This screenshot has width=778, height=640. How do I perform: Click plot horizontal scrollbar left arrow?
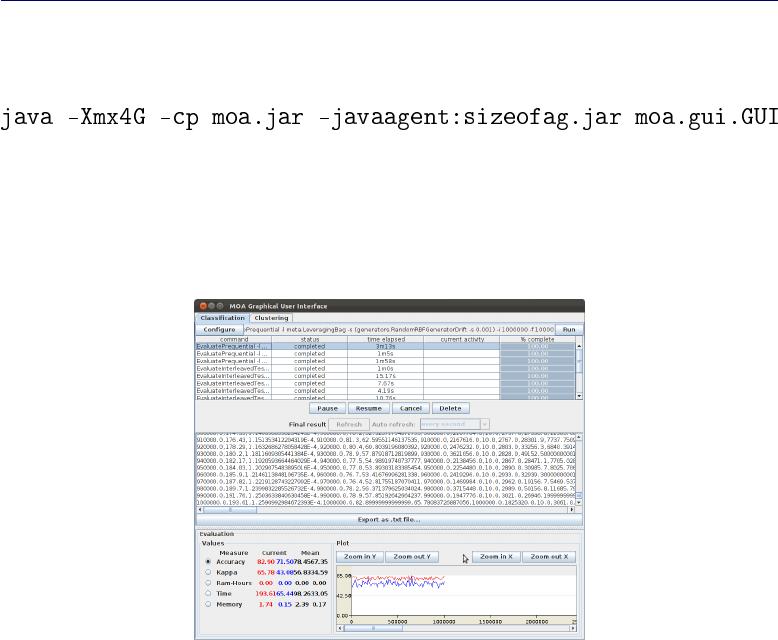click(340, 628)
